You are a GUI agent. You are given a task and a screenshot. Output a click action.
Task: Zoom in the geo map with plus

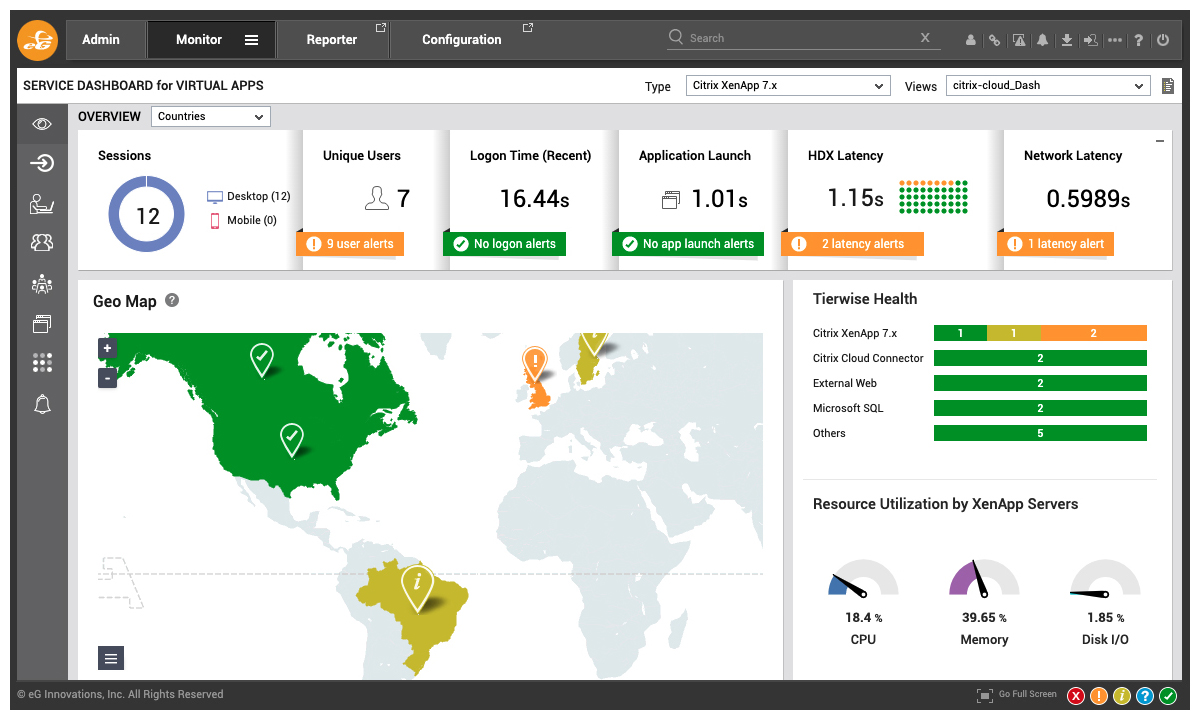click(x=108, y=348)
